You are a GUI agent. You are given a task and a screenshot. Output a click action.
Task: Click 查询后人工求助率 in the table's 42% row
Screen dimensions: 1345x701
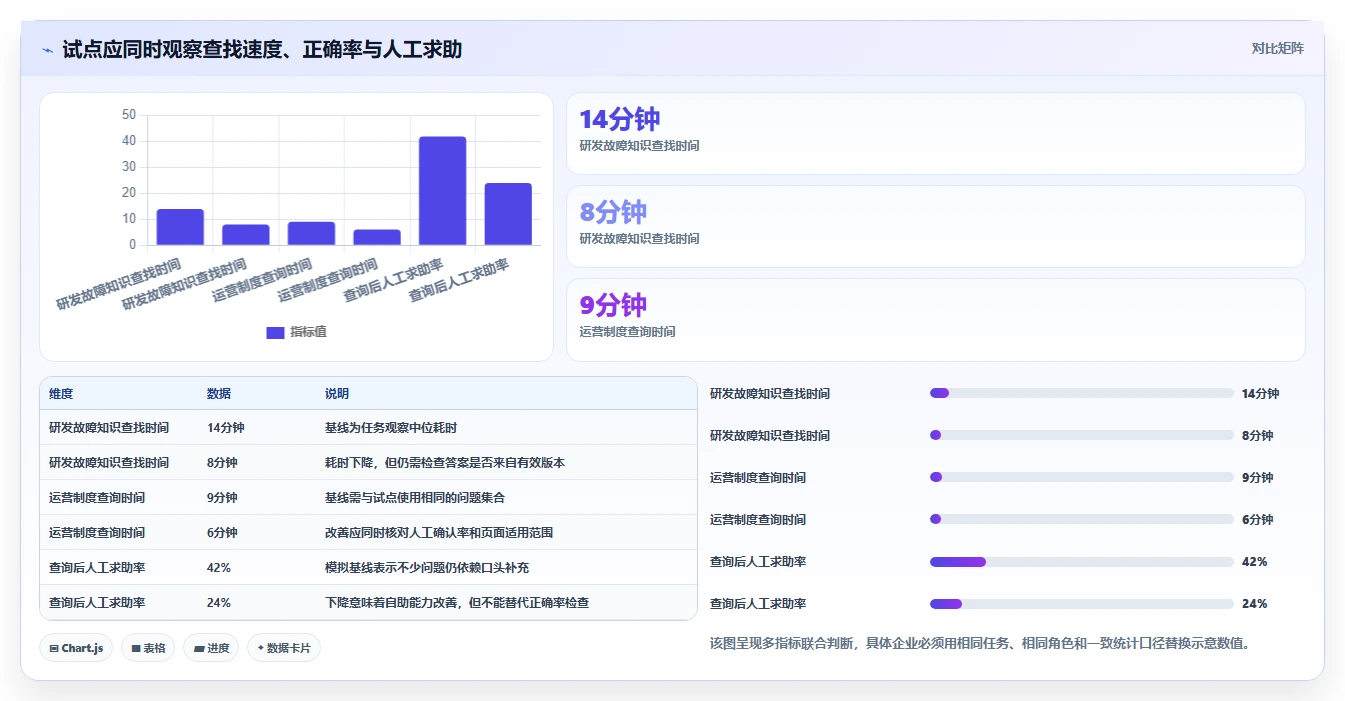pyautogui.click(x=97, y=568)
